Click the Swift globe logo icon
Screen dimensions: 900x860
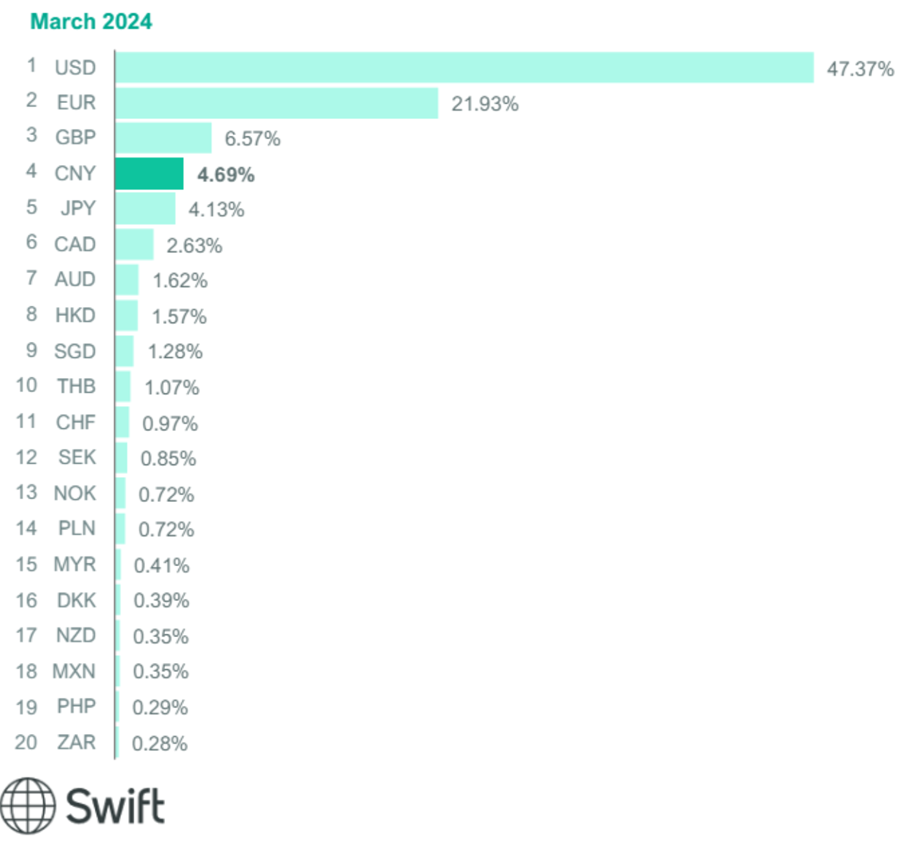(29, 806)
